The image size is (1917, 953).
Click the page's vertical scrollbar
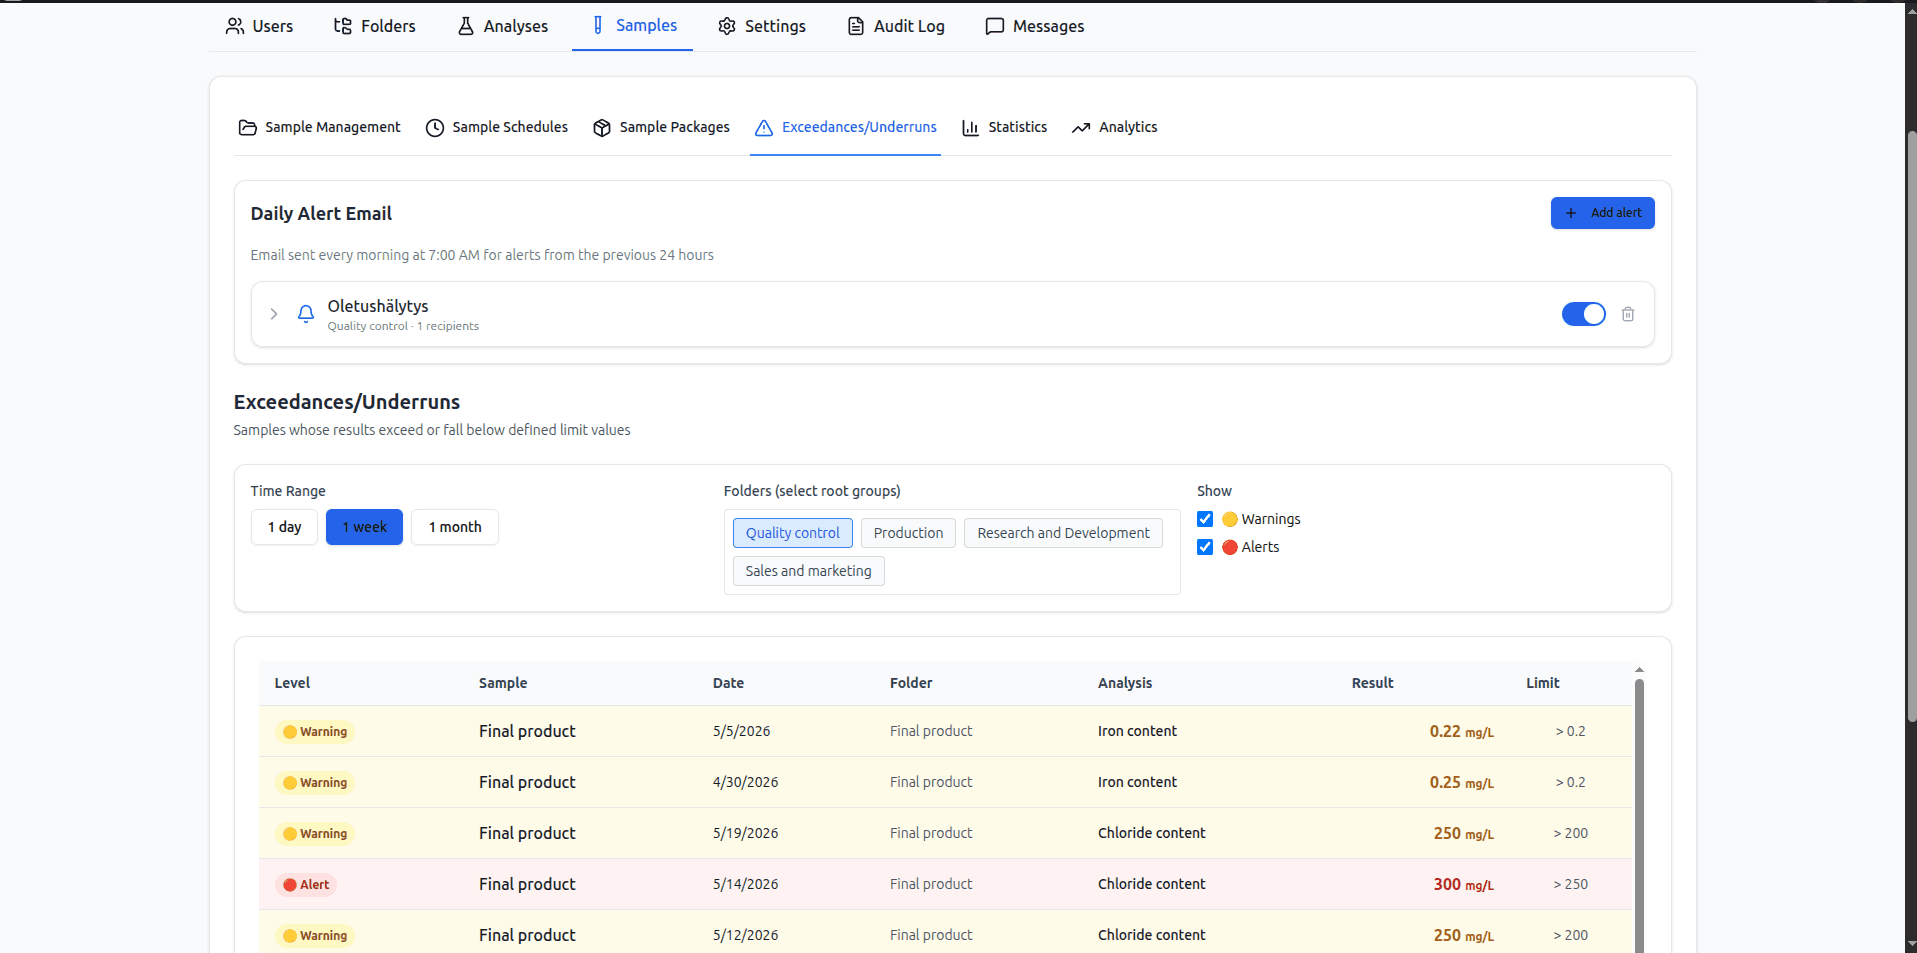click(x=1911, y=425)
